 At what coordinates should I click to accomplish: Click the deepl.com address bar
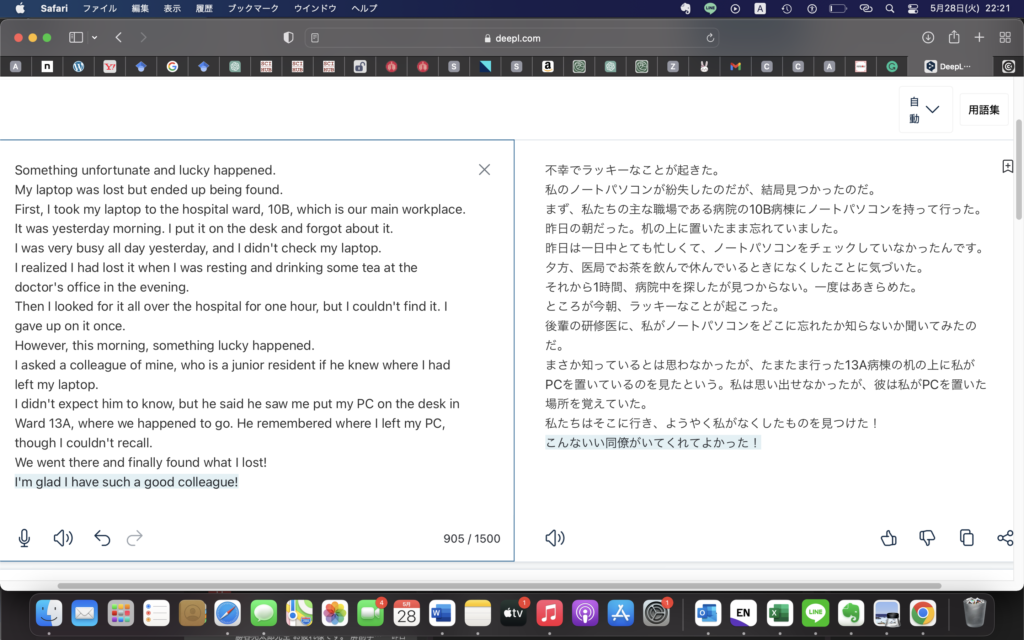pyautogui.click(x=511, y=38)
